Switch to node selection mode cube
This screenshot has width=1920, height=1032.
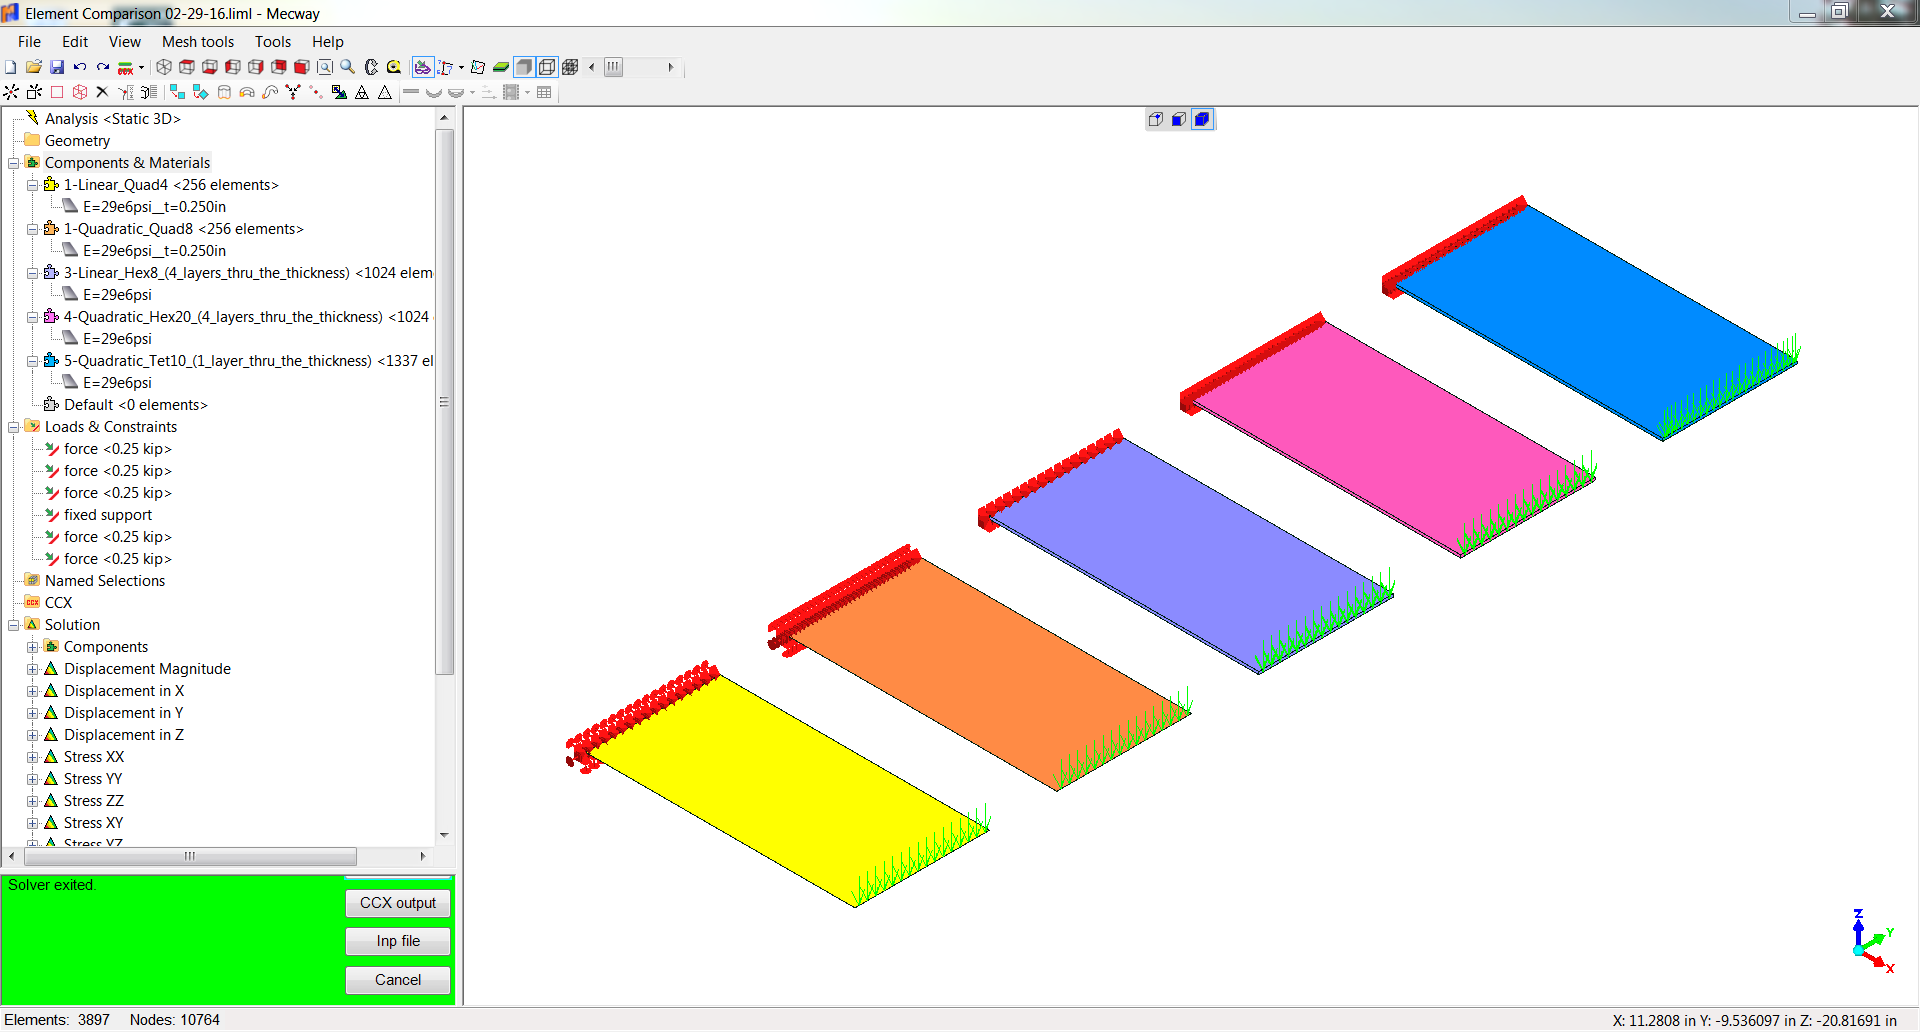1156,119
